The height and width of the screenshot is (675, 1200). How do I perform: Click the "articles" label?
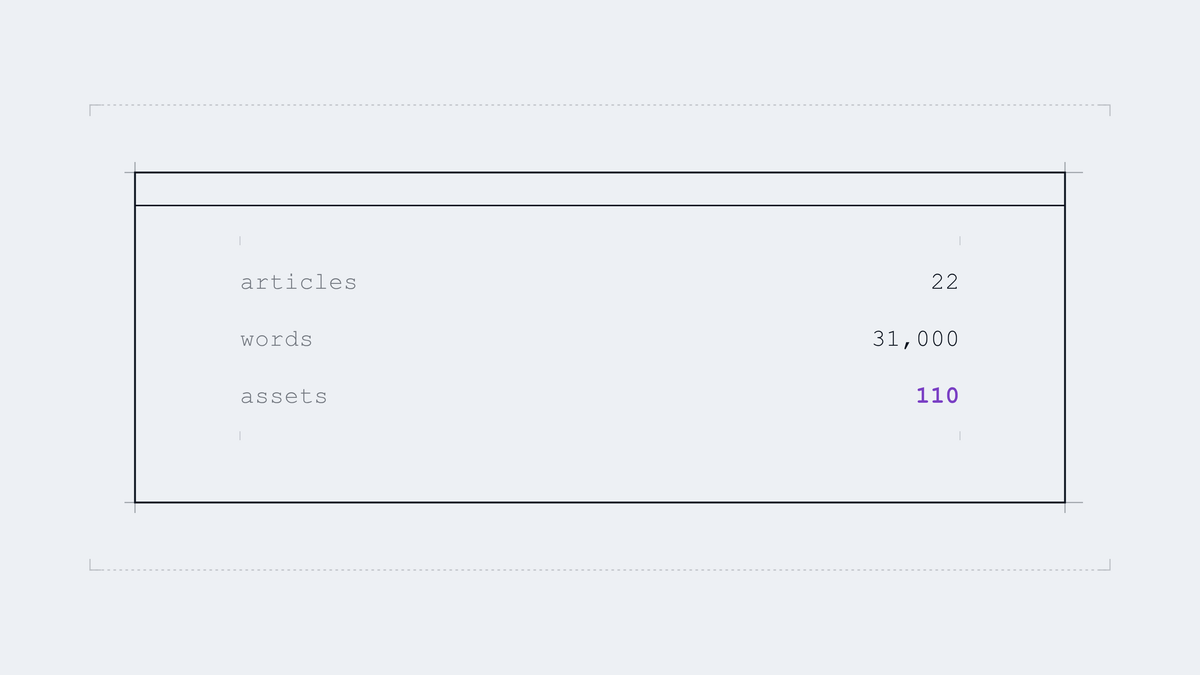click(x=298, y=282)
